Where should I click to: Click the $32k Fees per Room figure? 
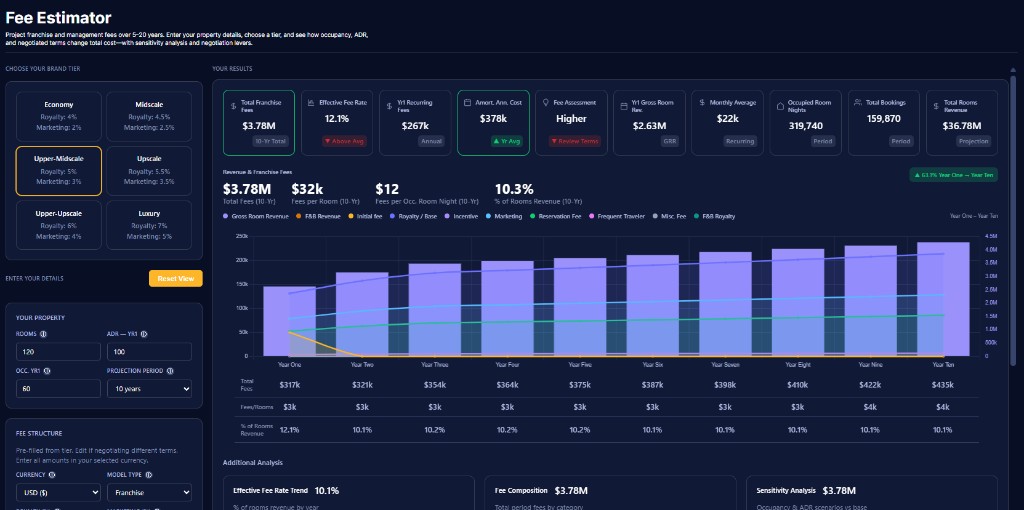(307, 189)
